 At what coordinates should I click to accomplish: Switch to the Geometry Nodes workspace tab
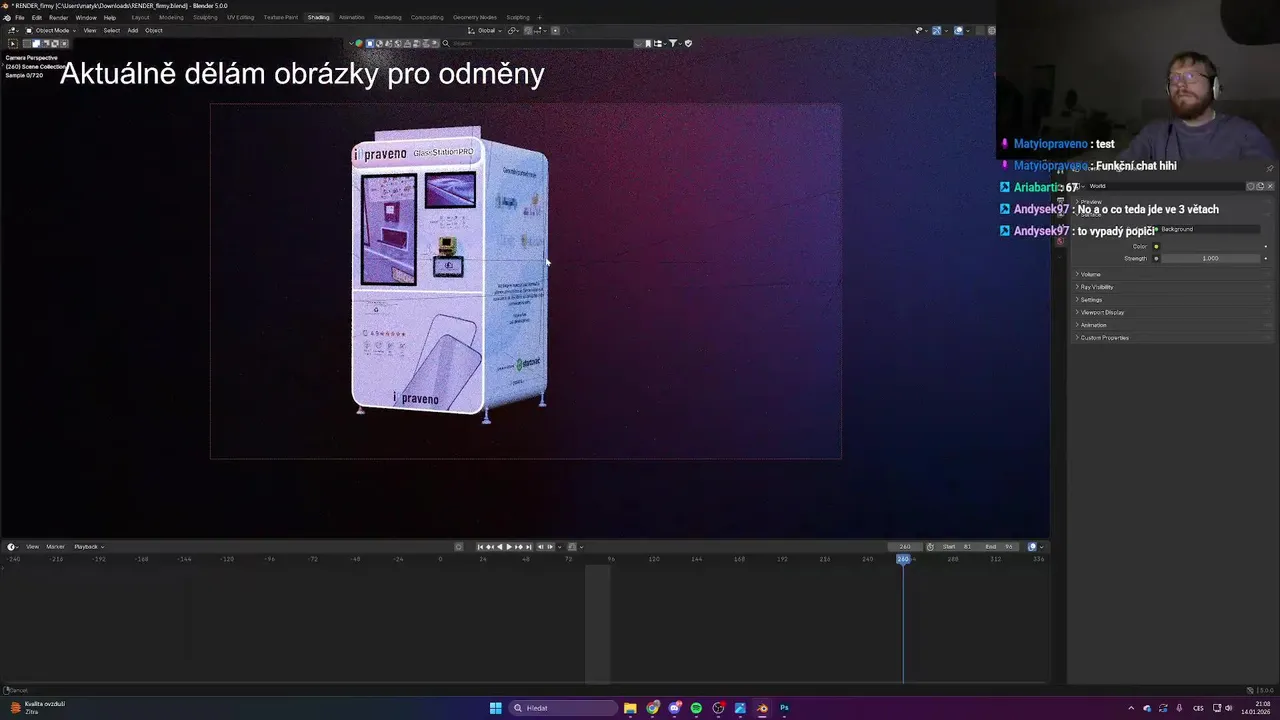pos(475,17)
